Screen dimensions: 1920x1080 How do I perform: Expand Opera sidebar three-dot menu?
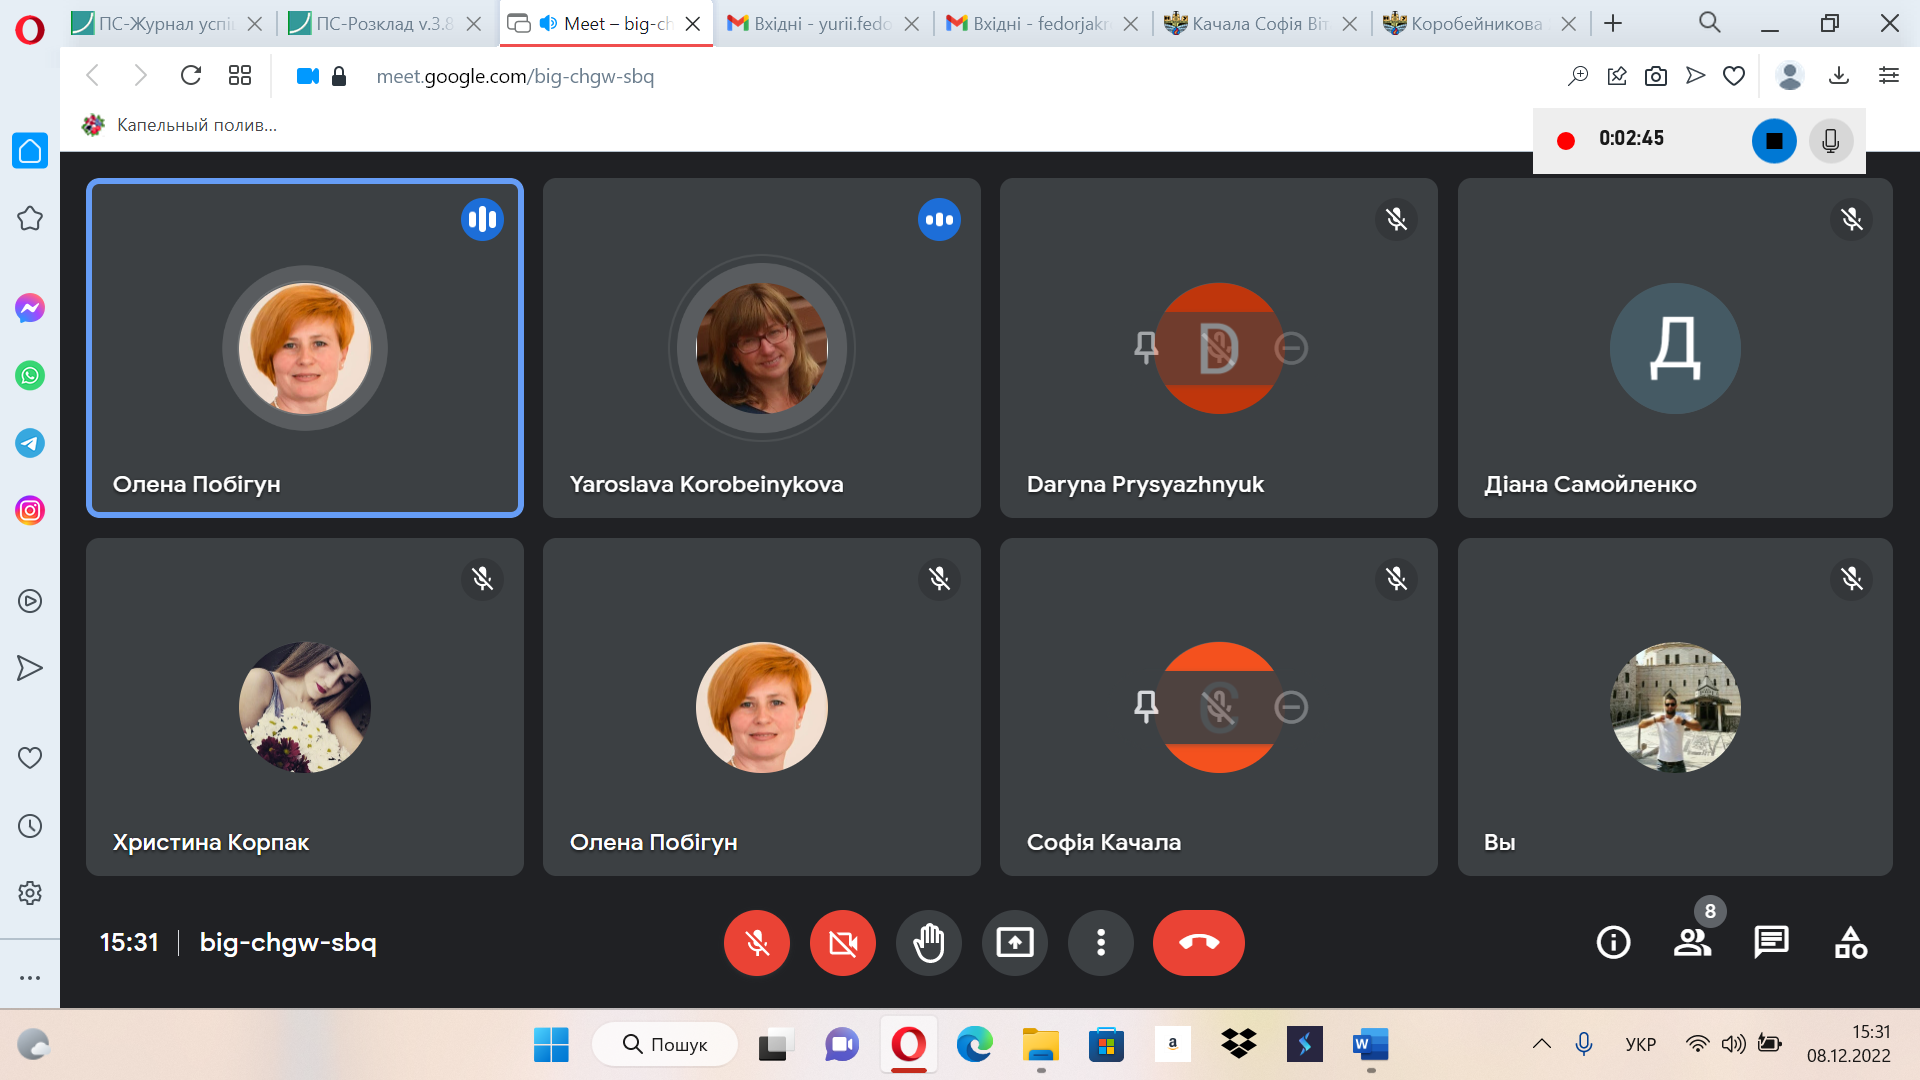click(x=30, y=977)
